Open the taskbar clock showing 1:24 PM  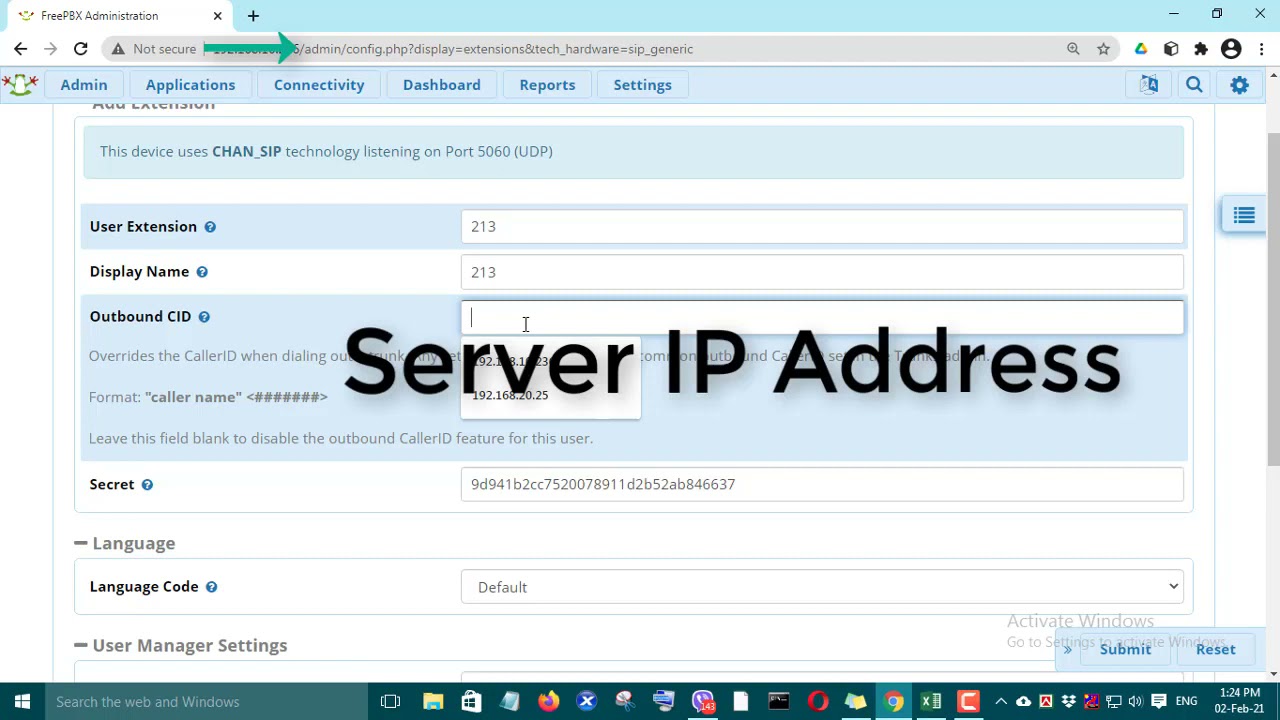[1240, 702]
